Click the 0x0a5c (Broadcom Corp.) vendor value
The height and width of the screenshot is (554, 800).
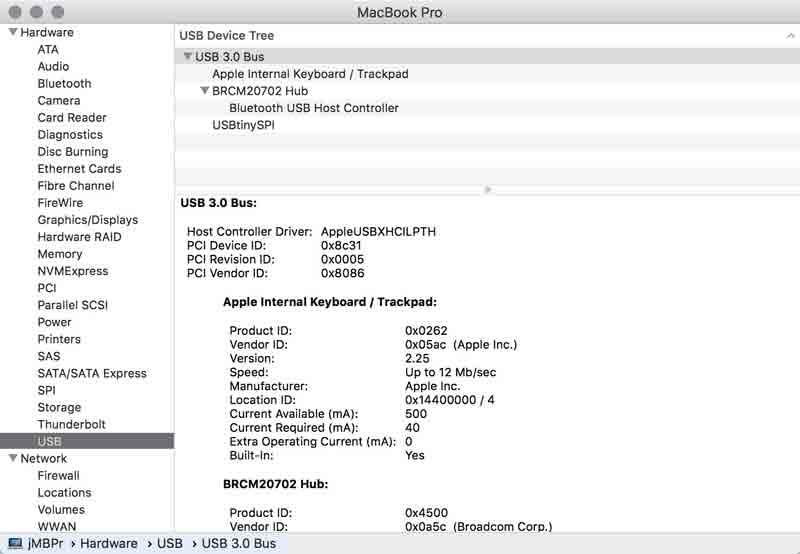click(478, 526)
